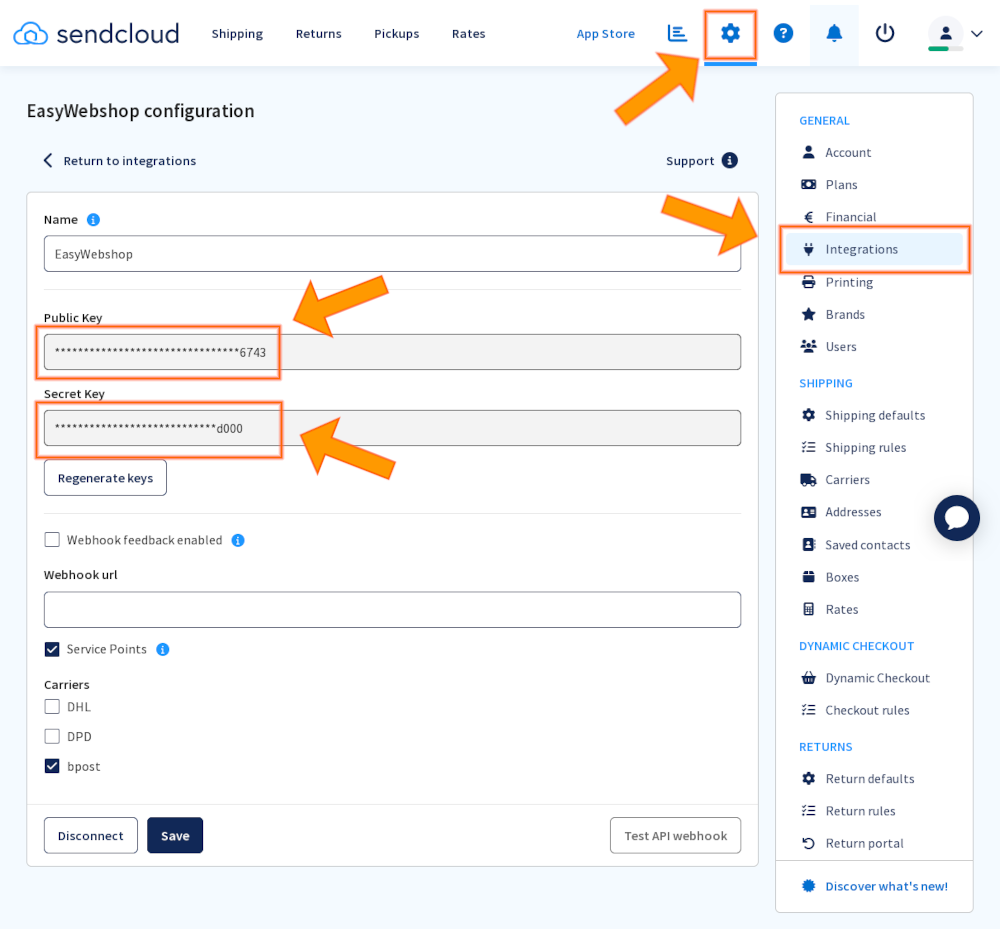The width and height of the screenshot is (1000, 929).
Task: Open the support chat bubble
Action: click(956, 518)
